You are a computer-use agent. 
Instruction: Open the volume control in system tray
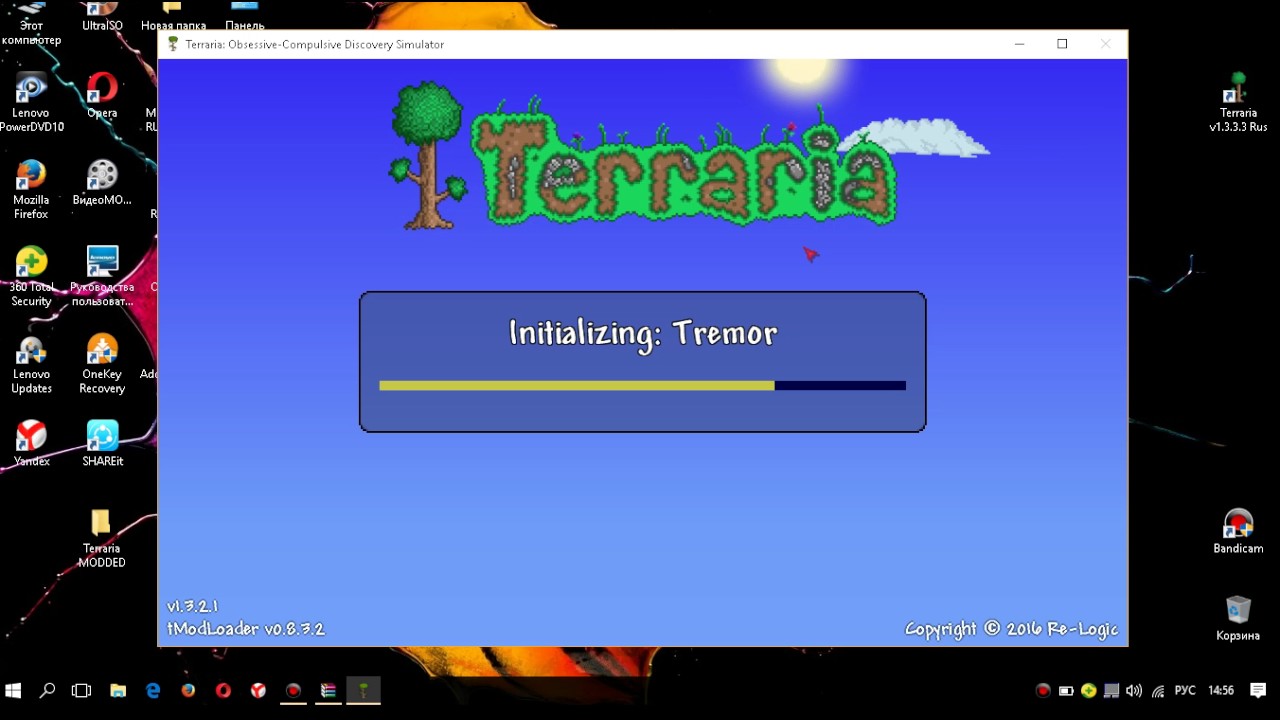[1133, 690]
